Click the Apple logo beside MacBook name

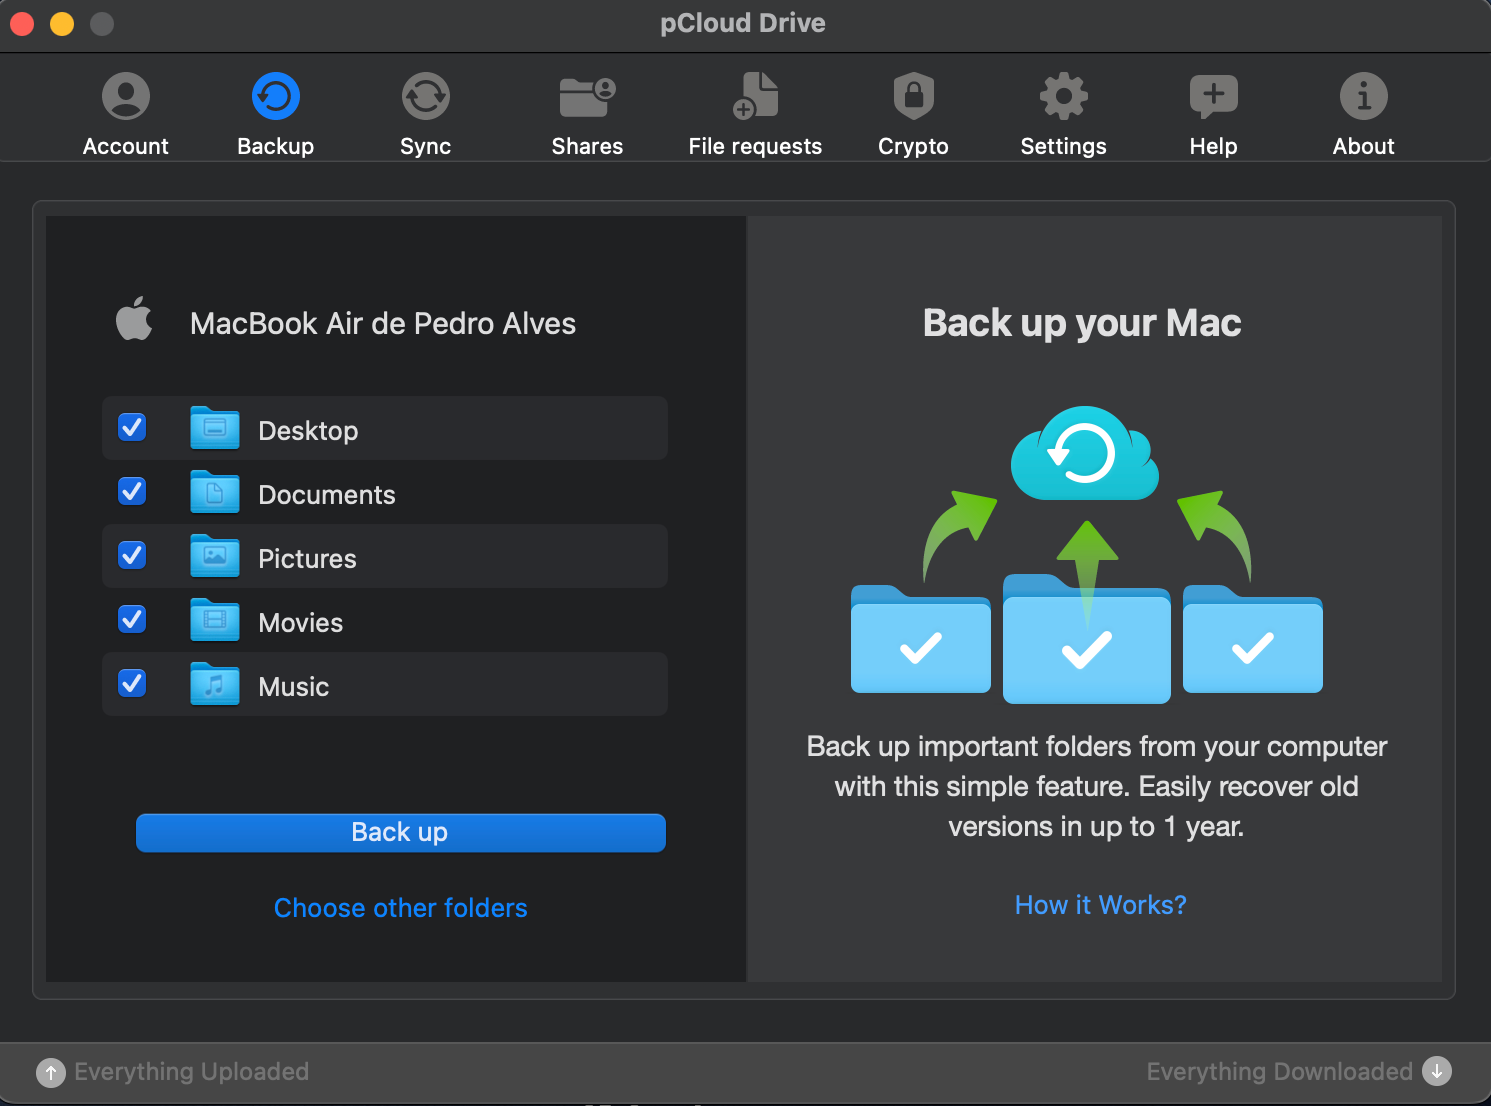click(135, 319)
